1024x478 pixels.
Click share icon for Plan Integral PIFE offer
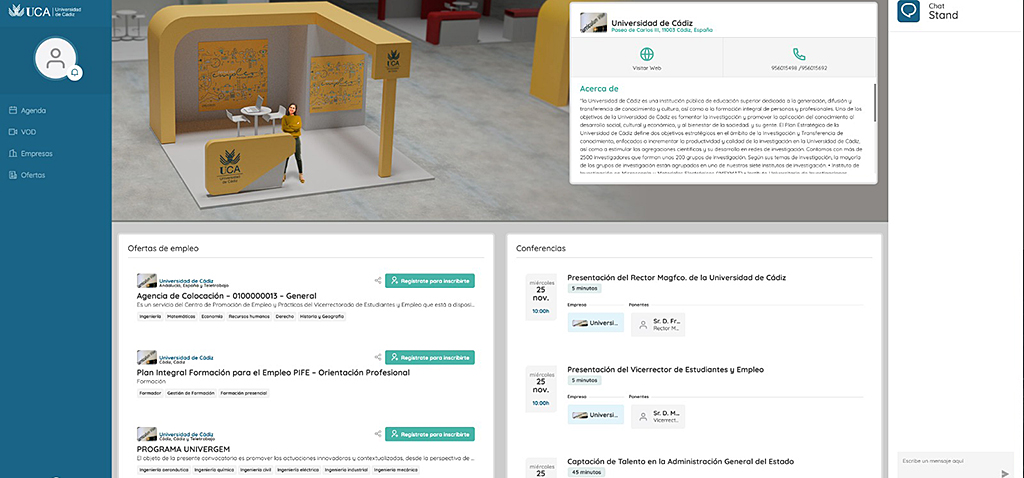pyautogui.click(x=377, y=357)
